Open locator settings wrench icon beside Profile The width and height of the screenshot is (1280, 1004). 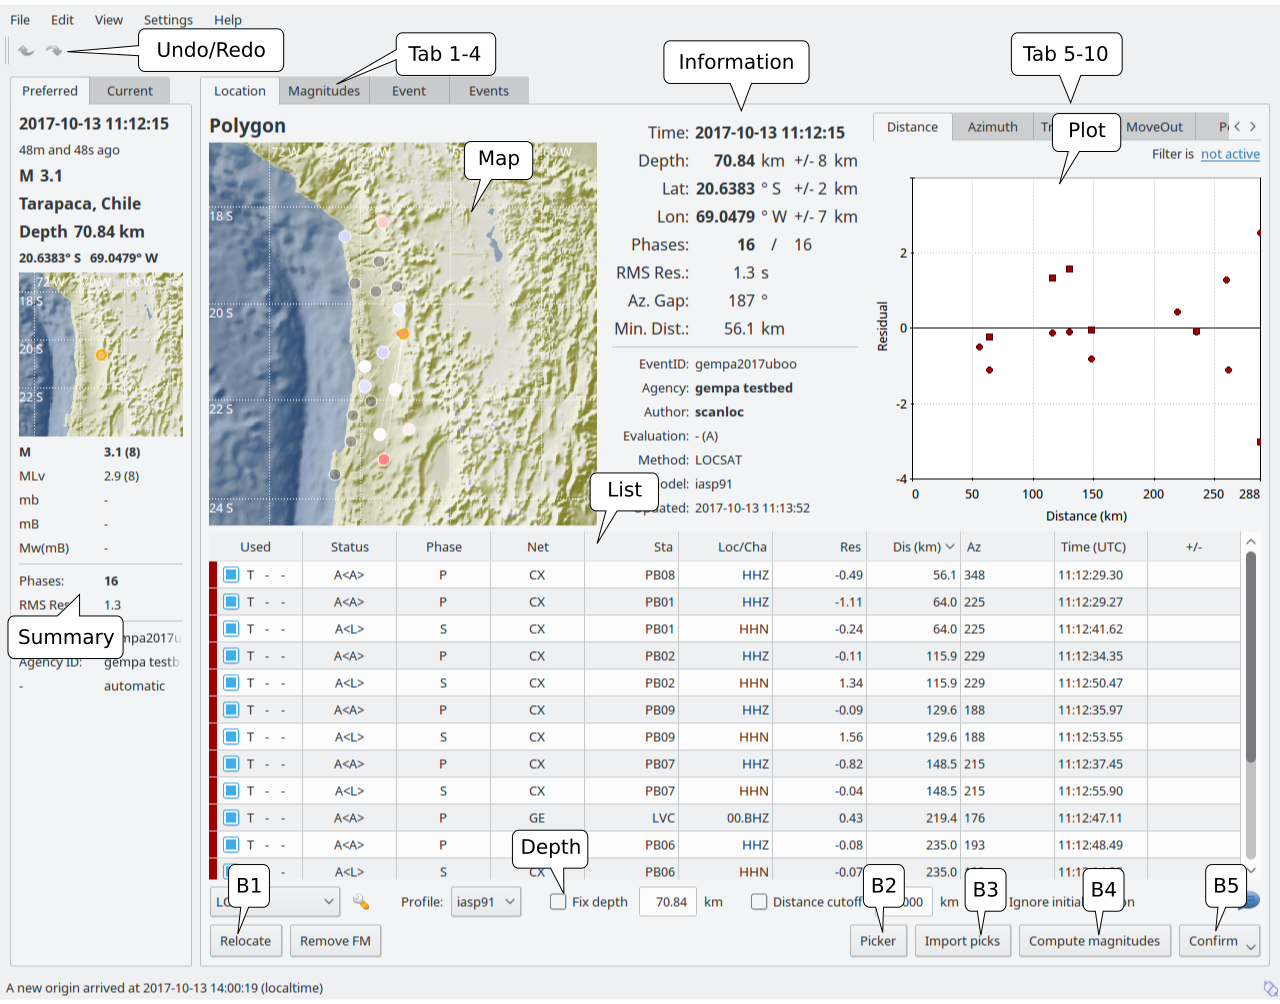361,902
